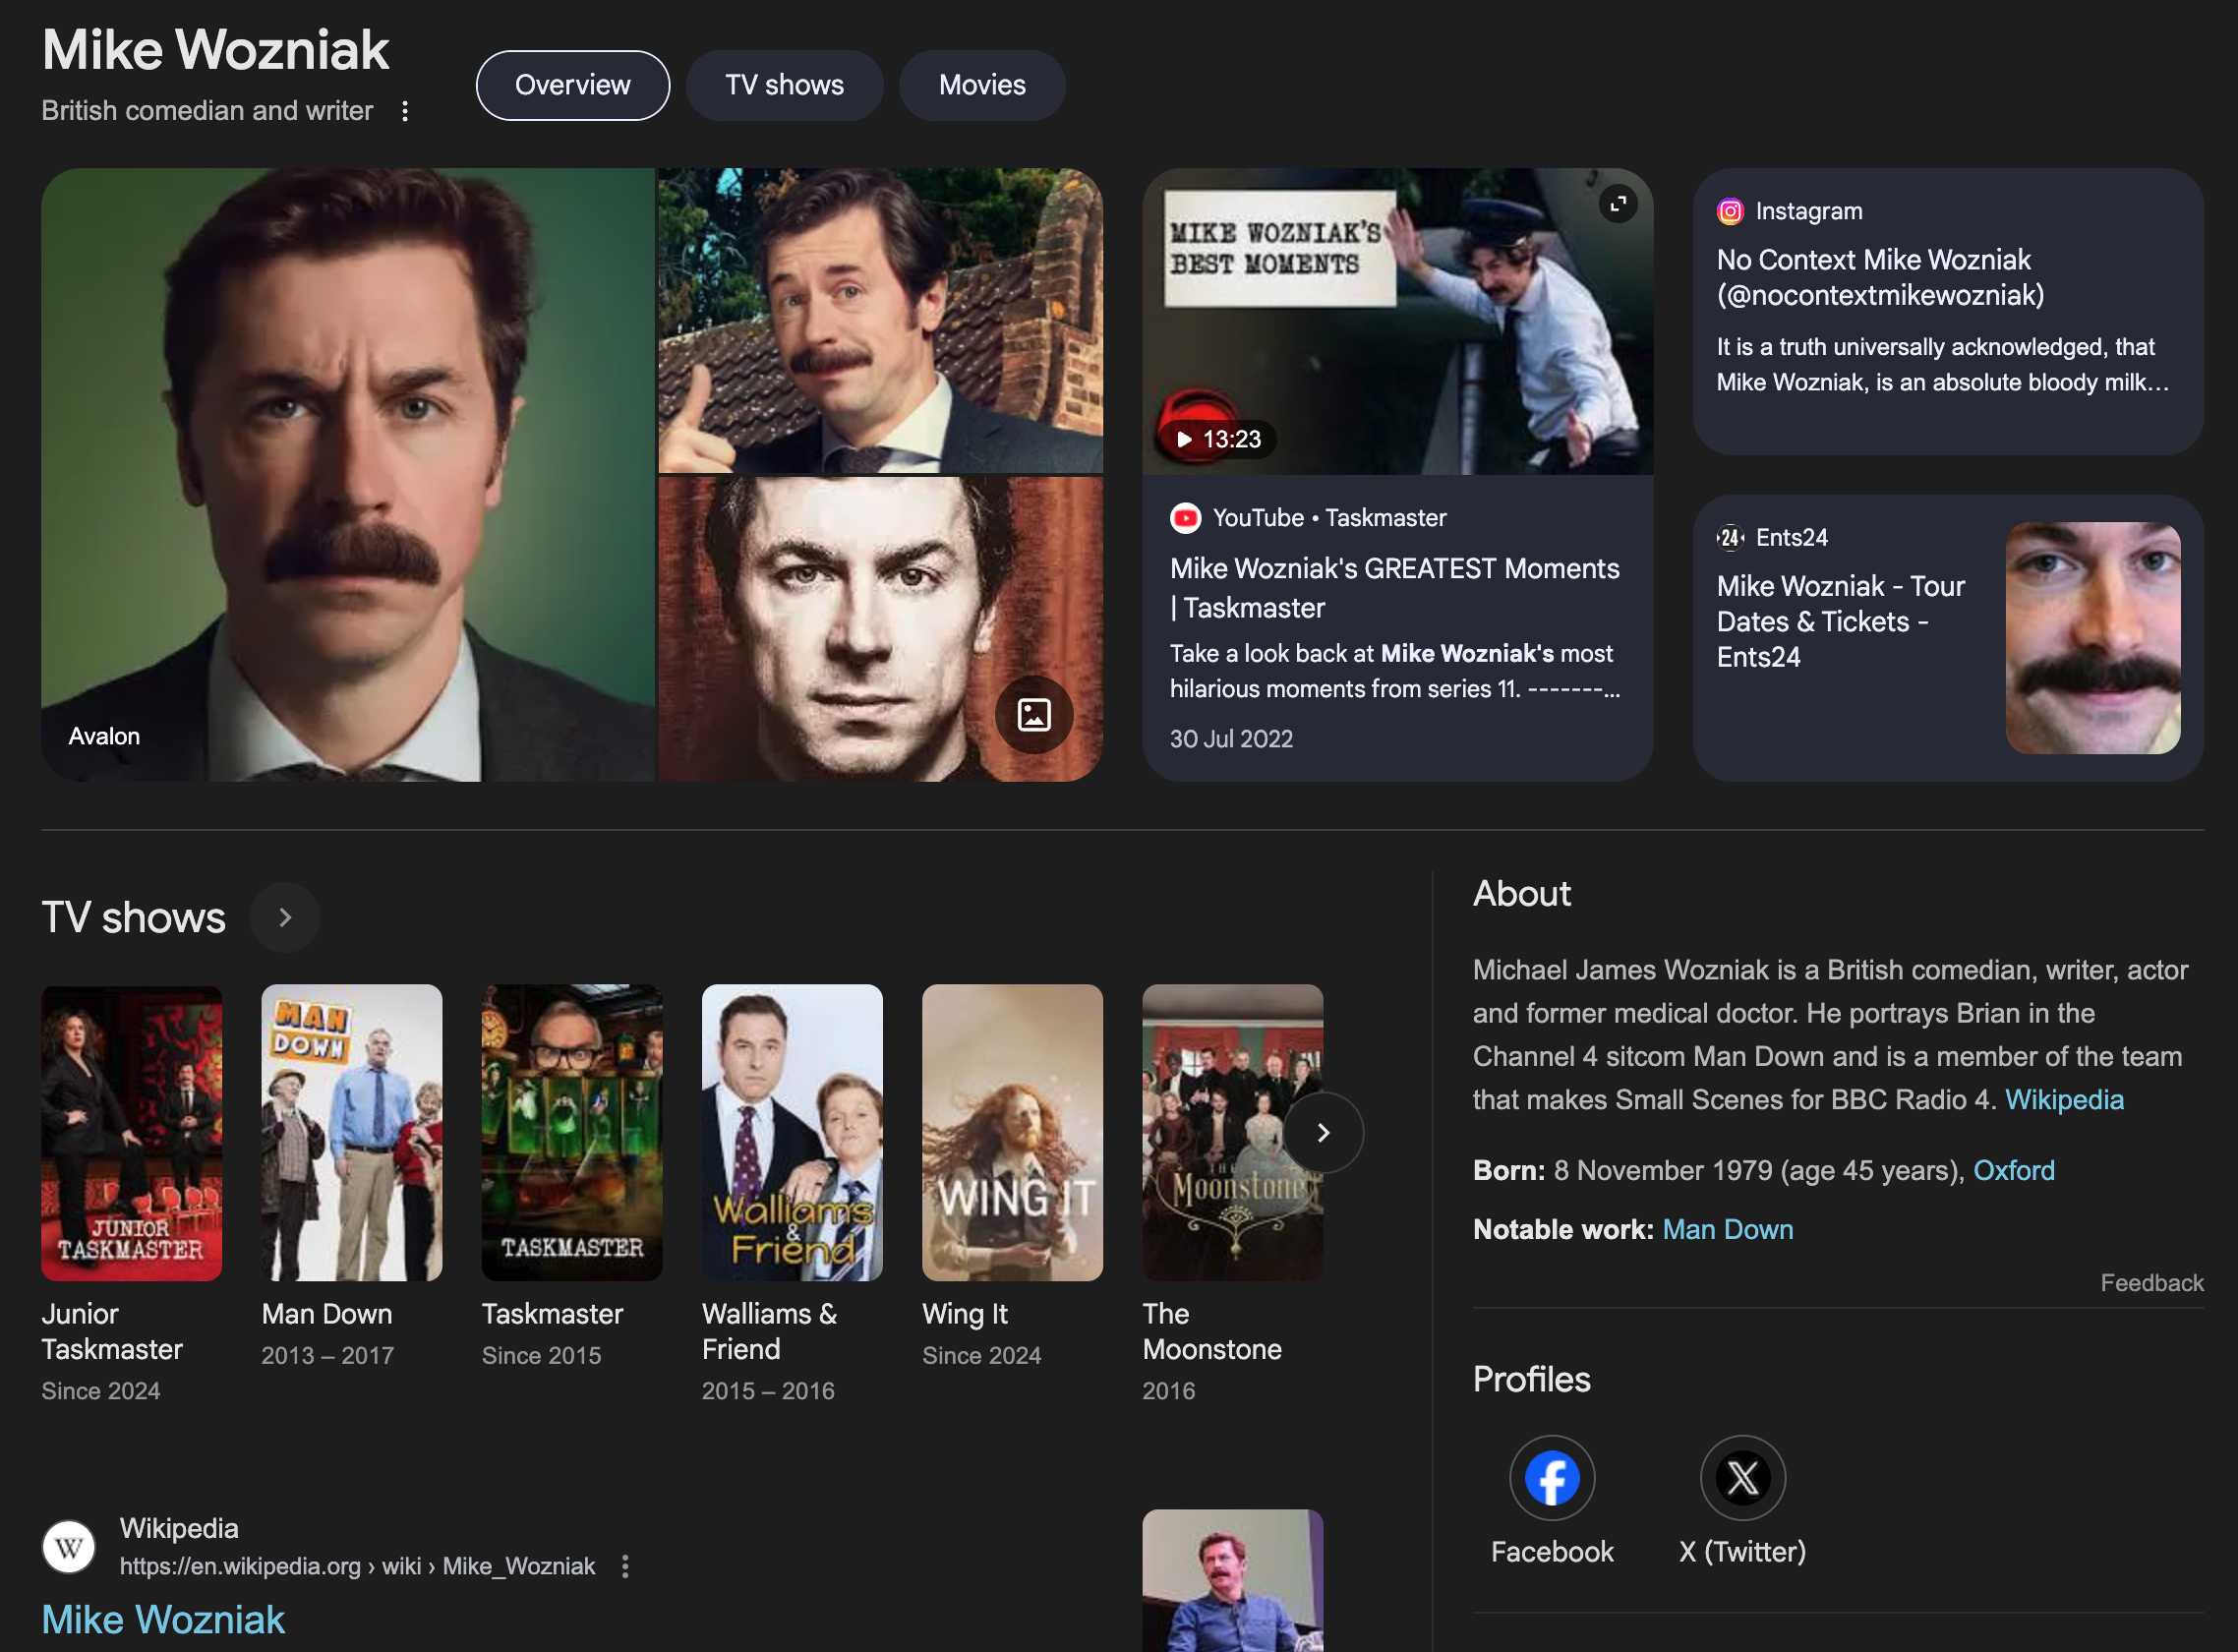Switch to the Movies tab
The width and height of the screenshot is (2238, 1652).
(x=982, y=86)
